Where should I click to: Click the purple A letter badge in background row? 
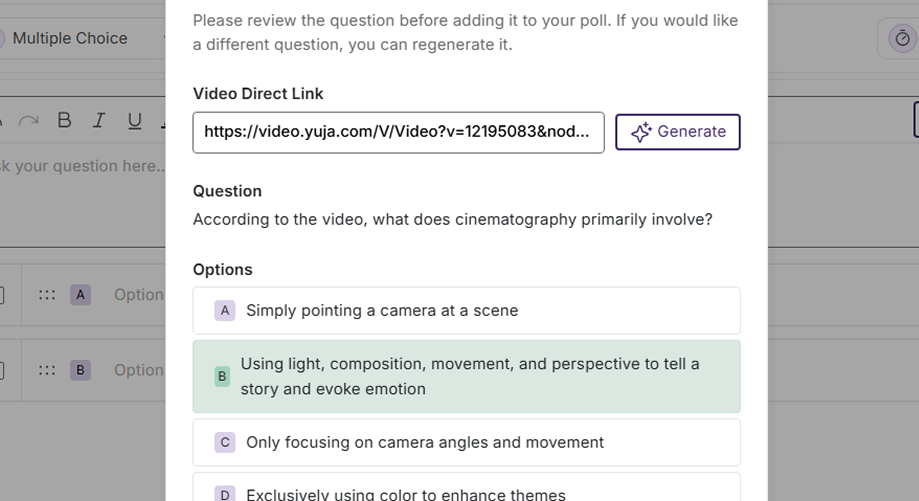[81, 295]
